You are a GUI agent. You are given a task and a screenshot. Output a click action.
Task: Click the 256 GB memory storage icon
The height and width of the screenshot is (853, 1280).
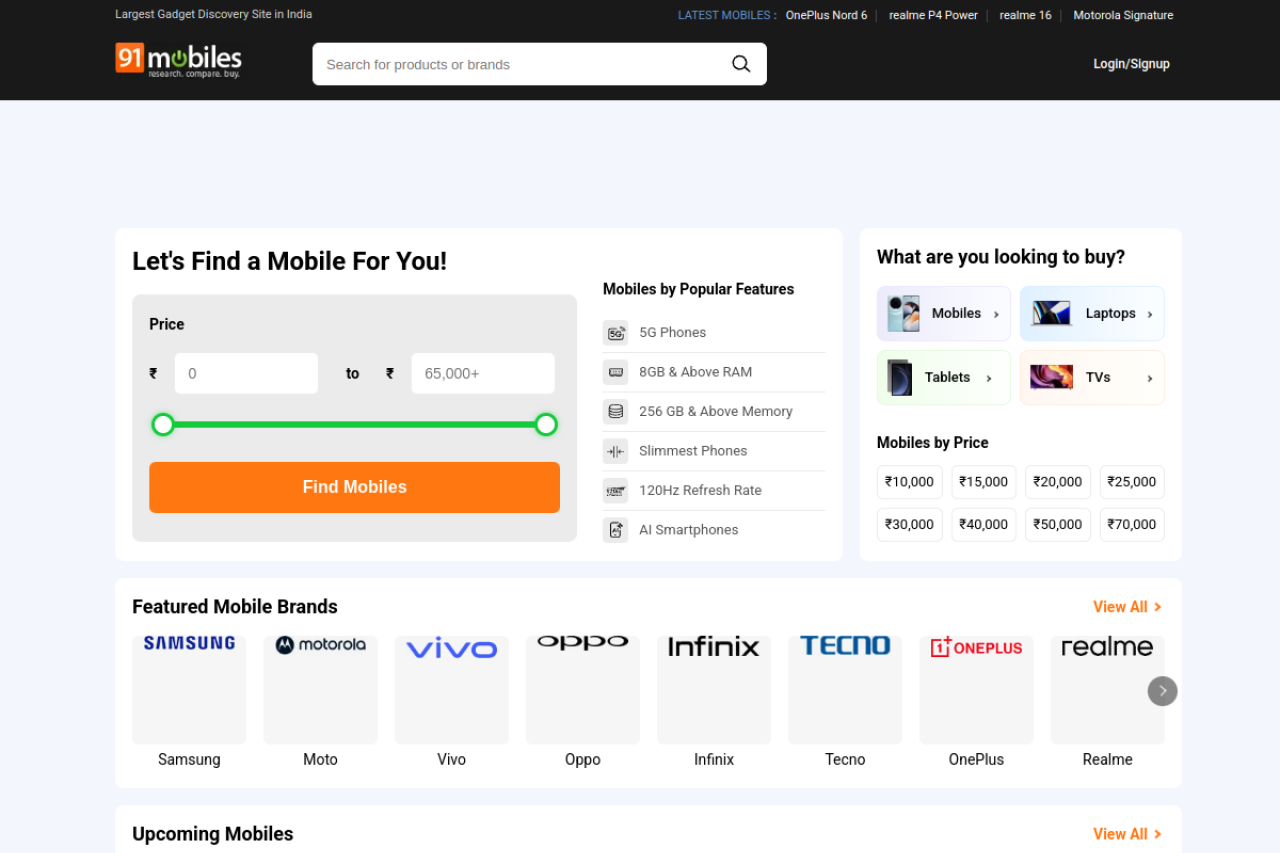pos(615,412)
